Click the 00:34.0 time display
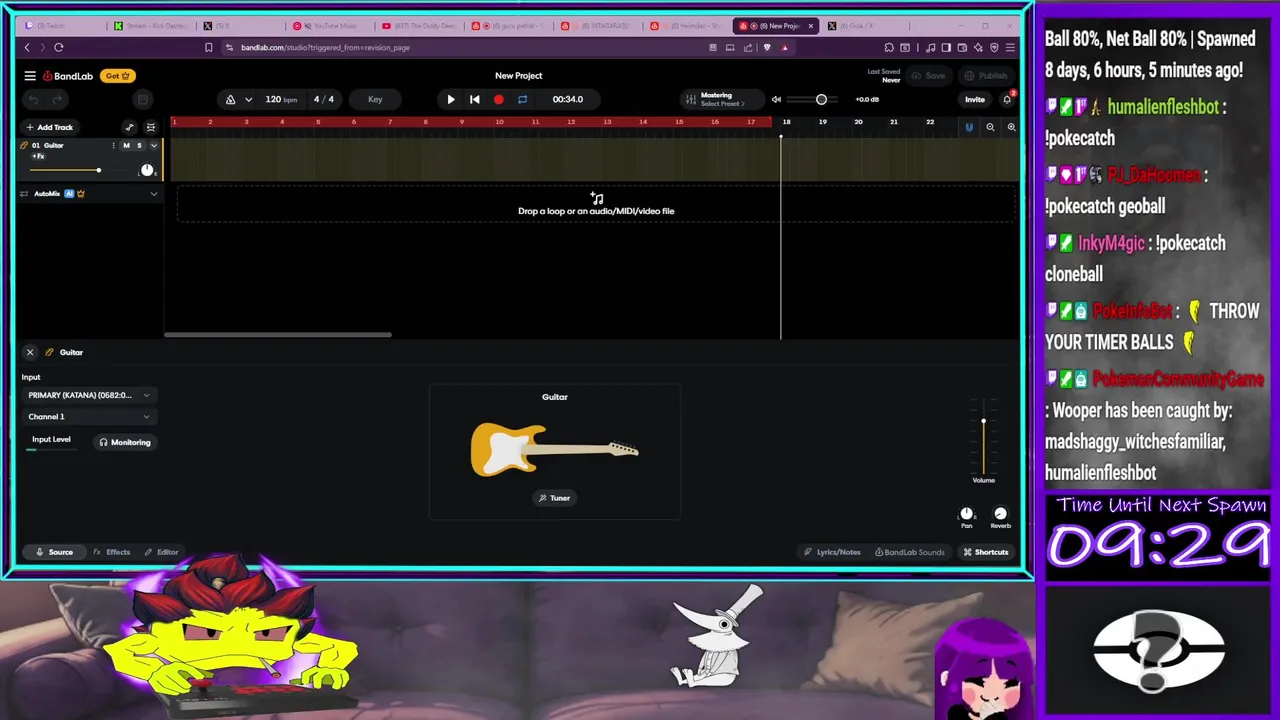1280x720 pixels. tap(567, 99)
